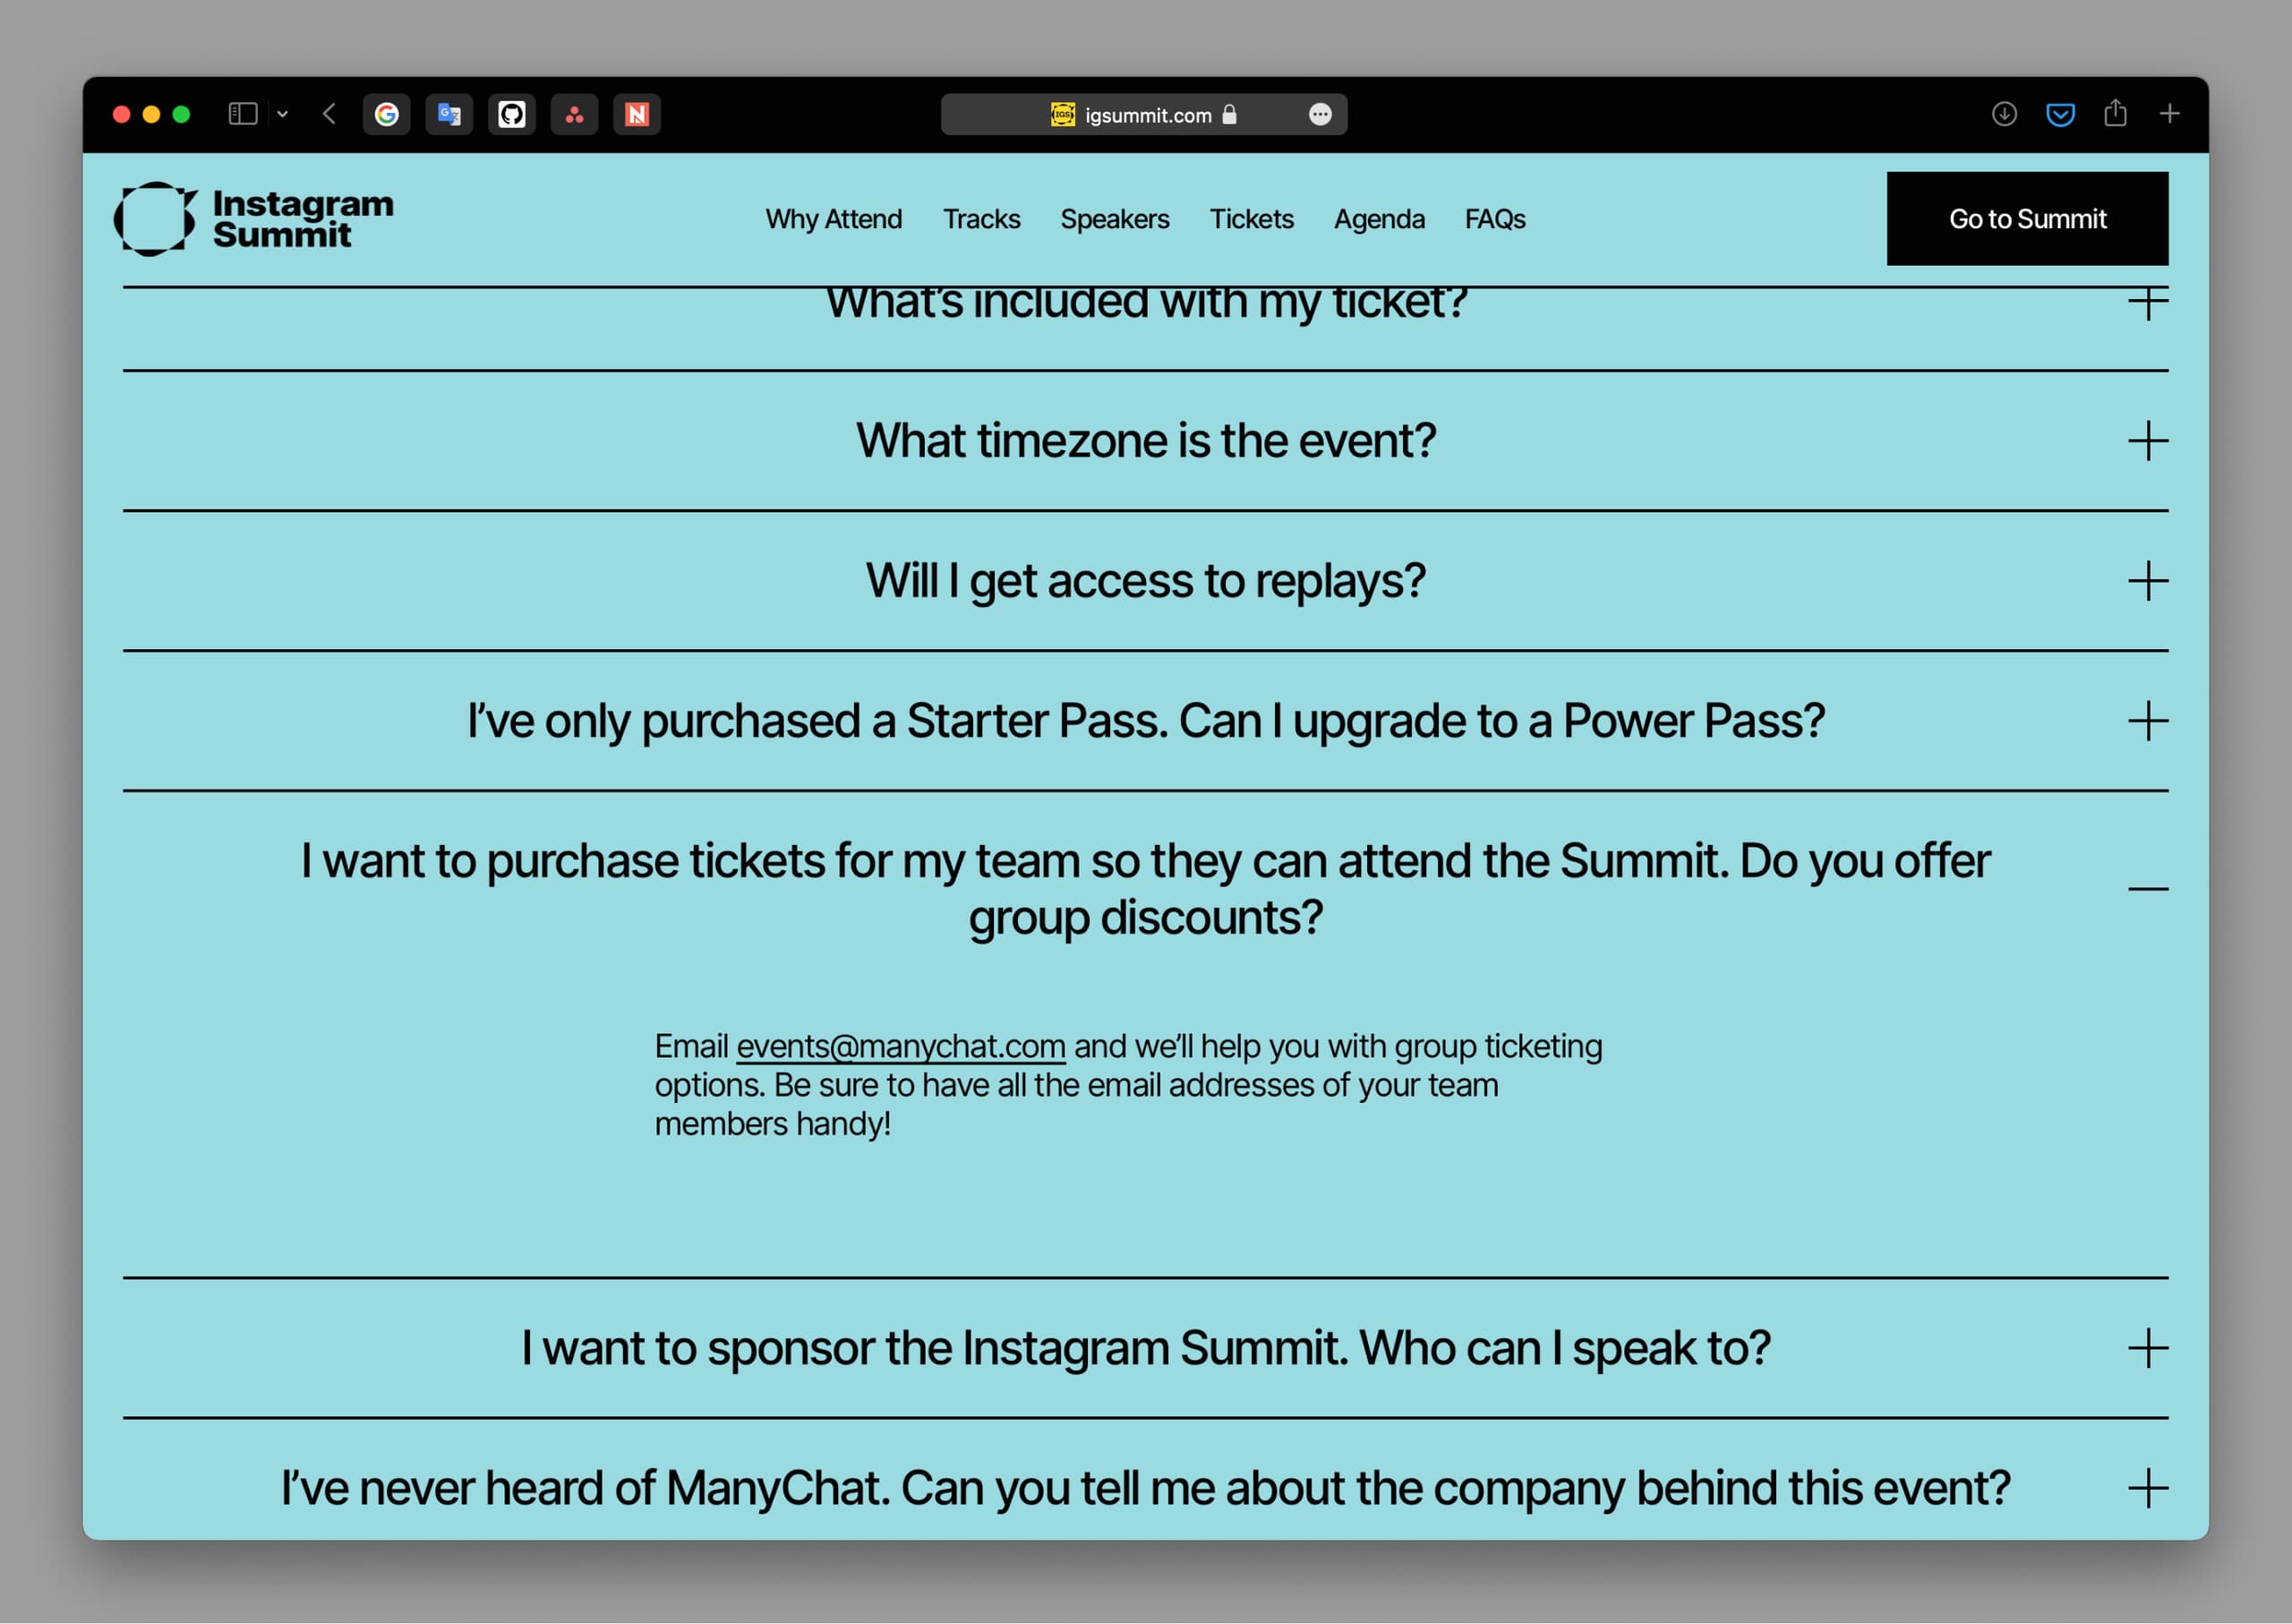Image resolution: width=2292 pixels, height=1624 pixels.
Task: Expand the What timezone is the event question
Action: [x=2148, y=441]
